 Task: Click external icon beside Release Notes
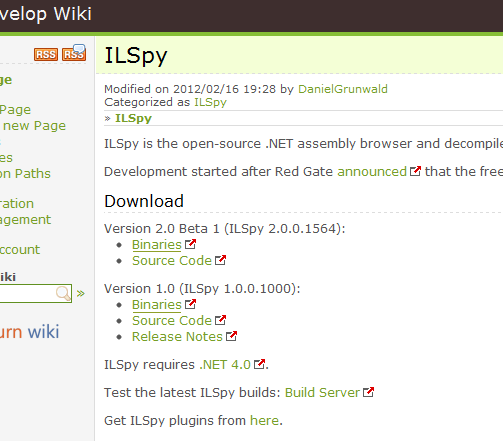click(231, 336)
